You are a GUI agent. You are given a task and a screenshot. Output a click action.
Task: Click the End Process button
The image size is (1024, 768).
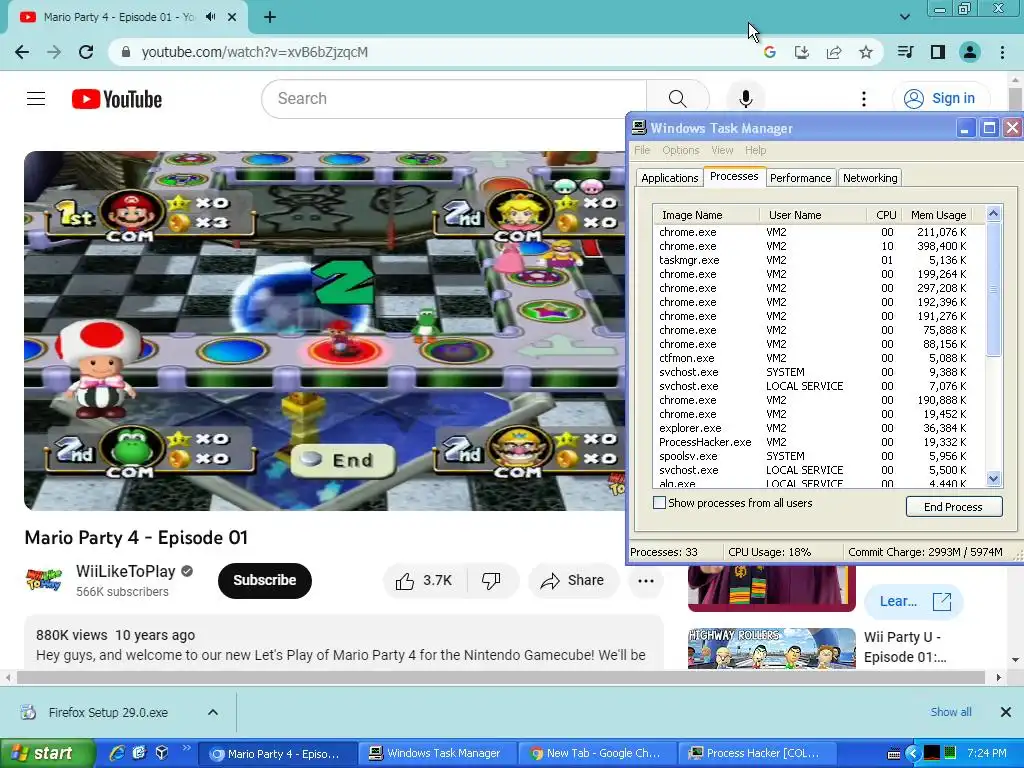click(x=953, y=507)
